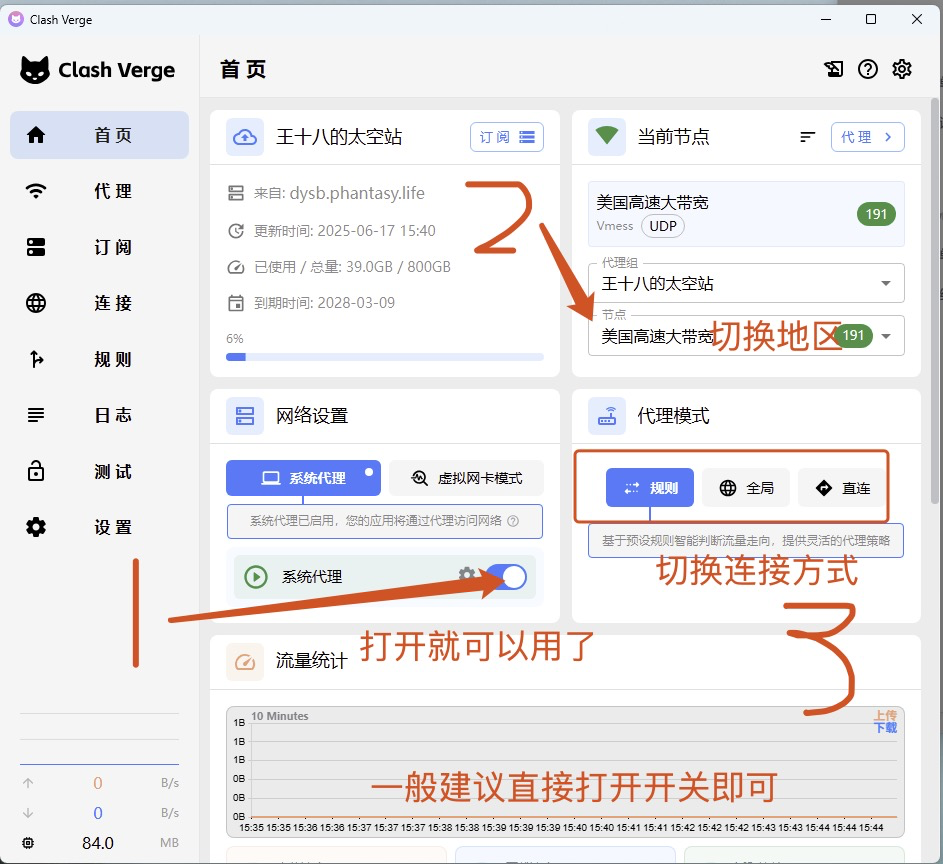
Task: Open the 代理 chevron button
Action: [867, 137]
